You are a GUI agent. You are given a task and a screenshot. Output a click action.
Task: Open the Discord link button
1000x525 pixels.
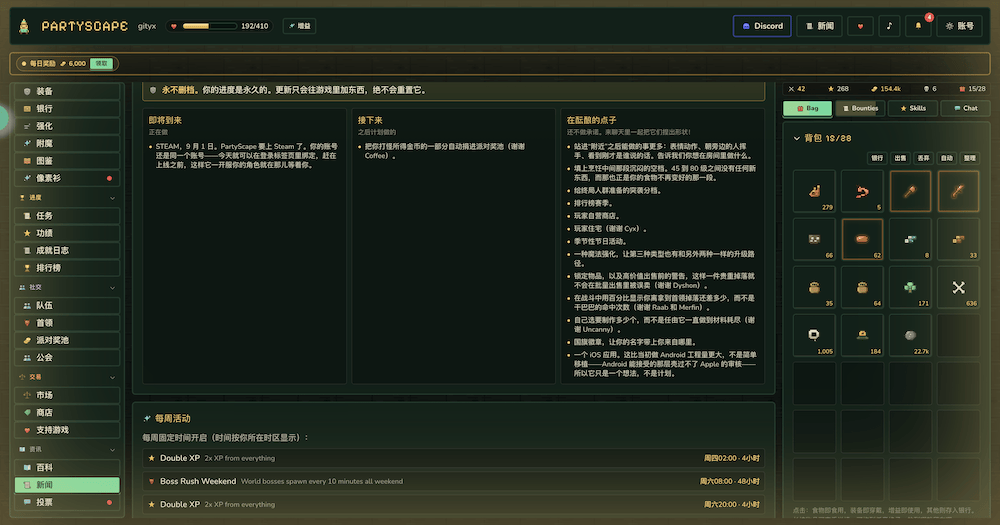(x=762, y=26)
